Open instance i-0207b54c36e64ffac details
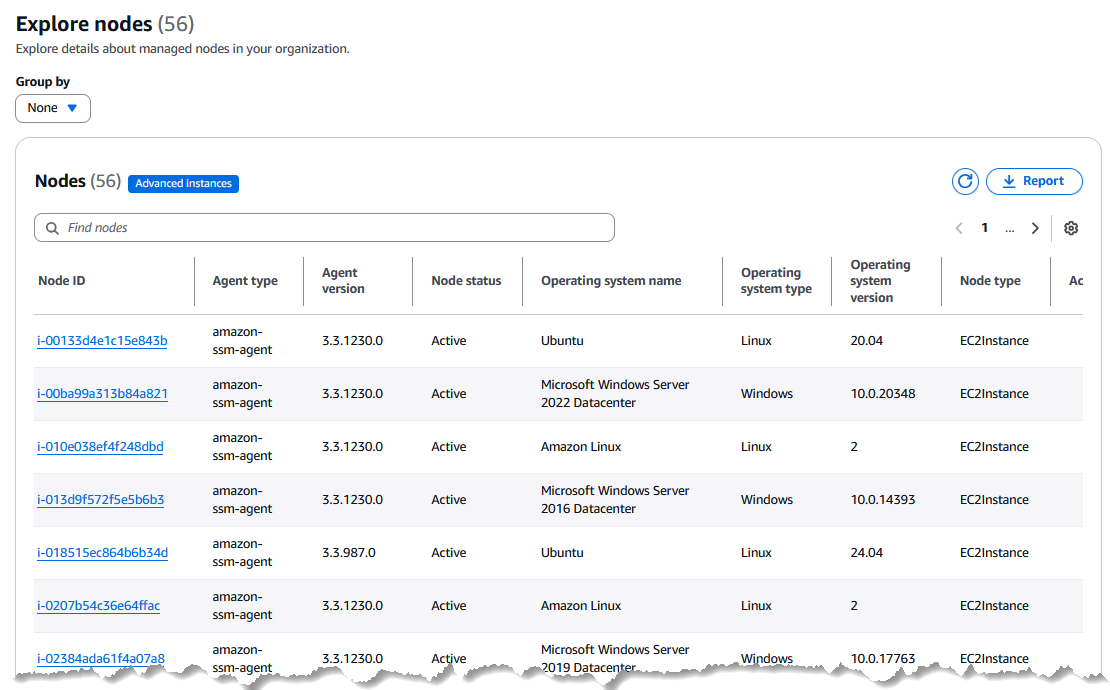 click(x=100, y=605)
